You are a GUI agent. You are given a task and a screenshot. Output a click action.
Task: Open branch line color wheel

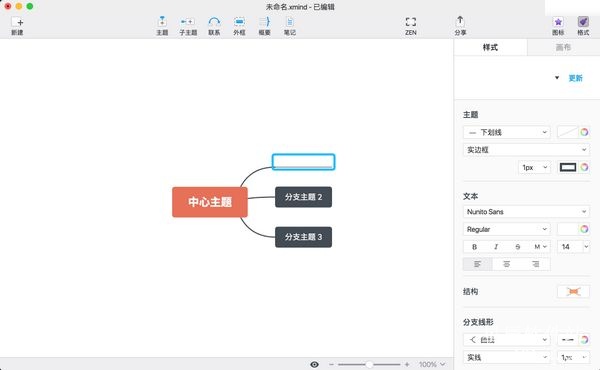click(x=584, y=339)
